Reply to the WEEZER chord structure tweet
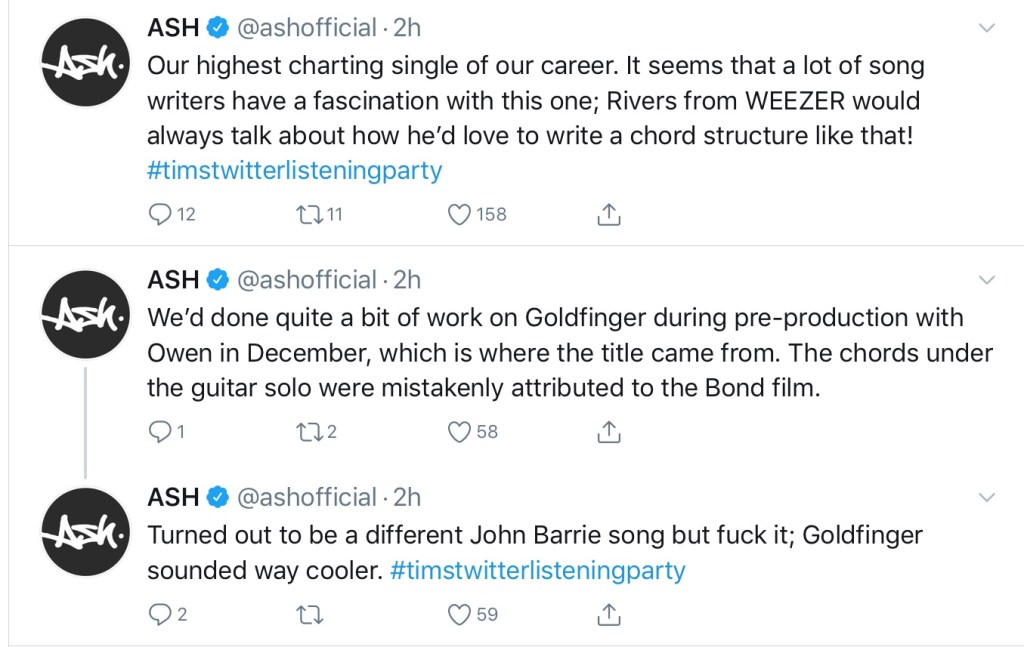The height and width of the screenshot is (647, 1024). point(161,214)
